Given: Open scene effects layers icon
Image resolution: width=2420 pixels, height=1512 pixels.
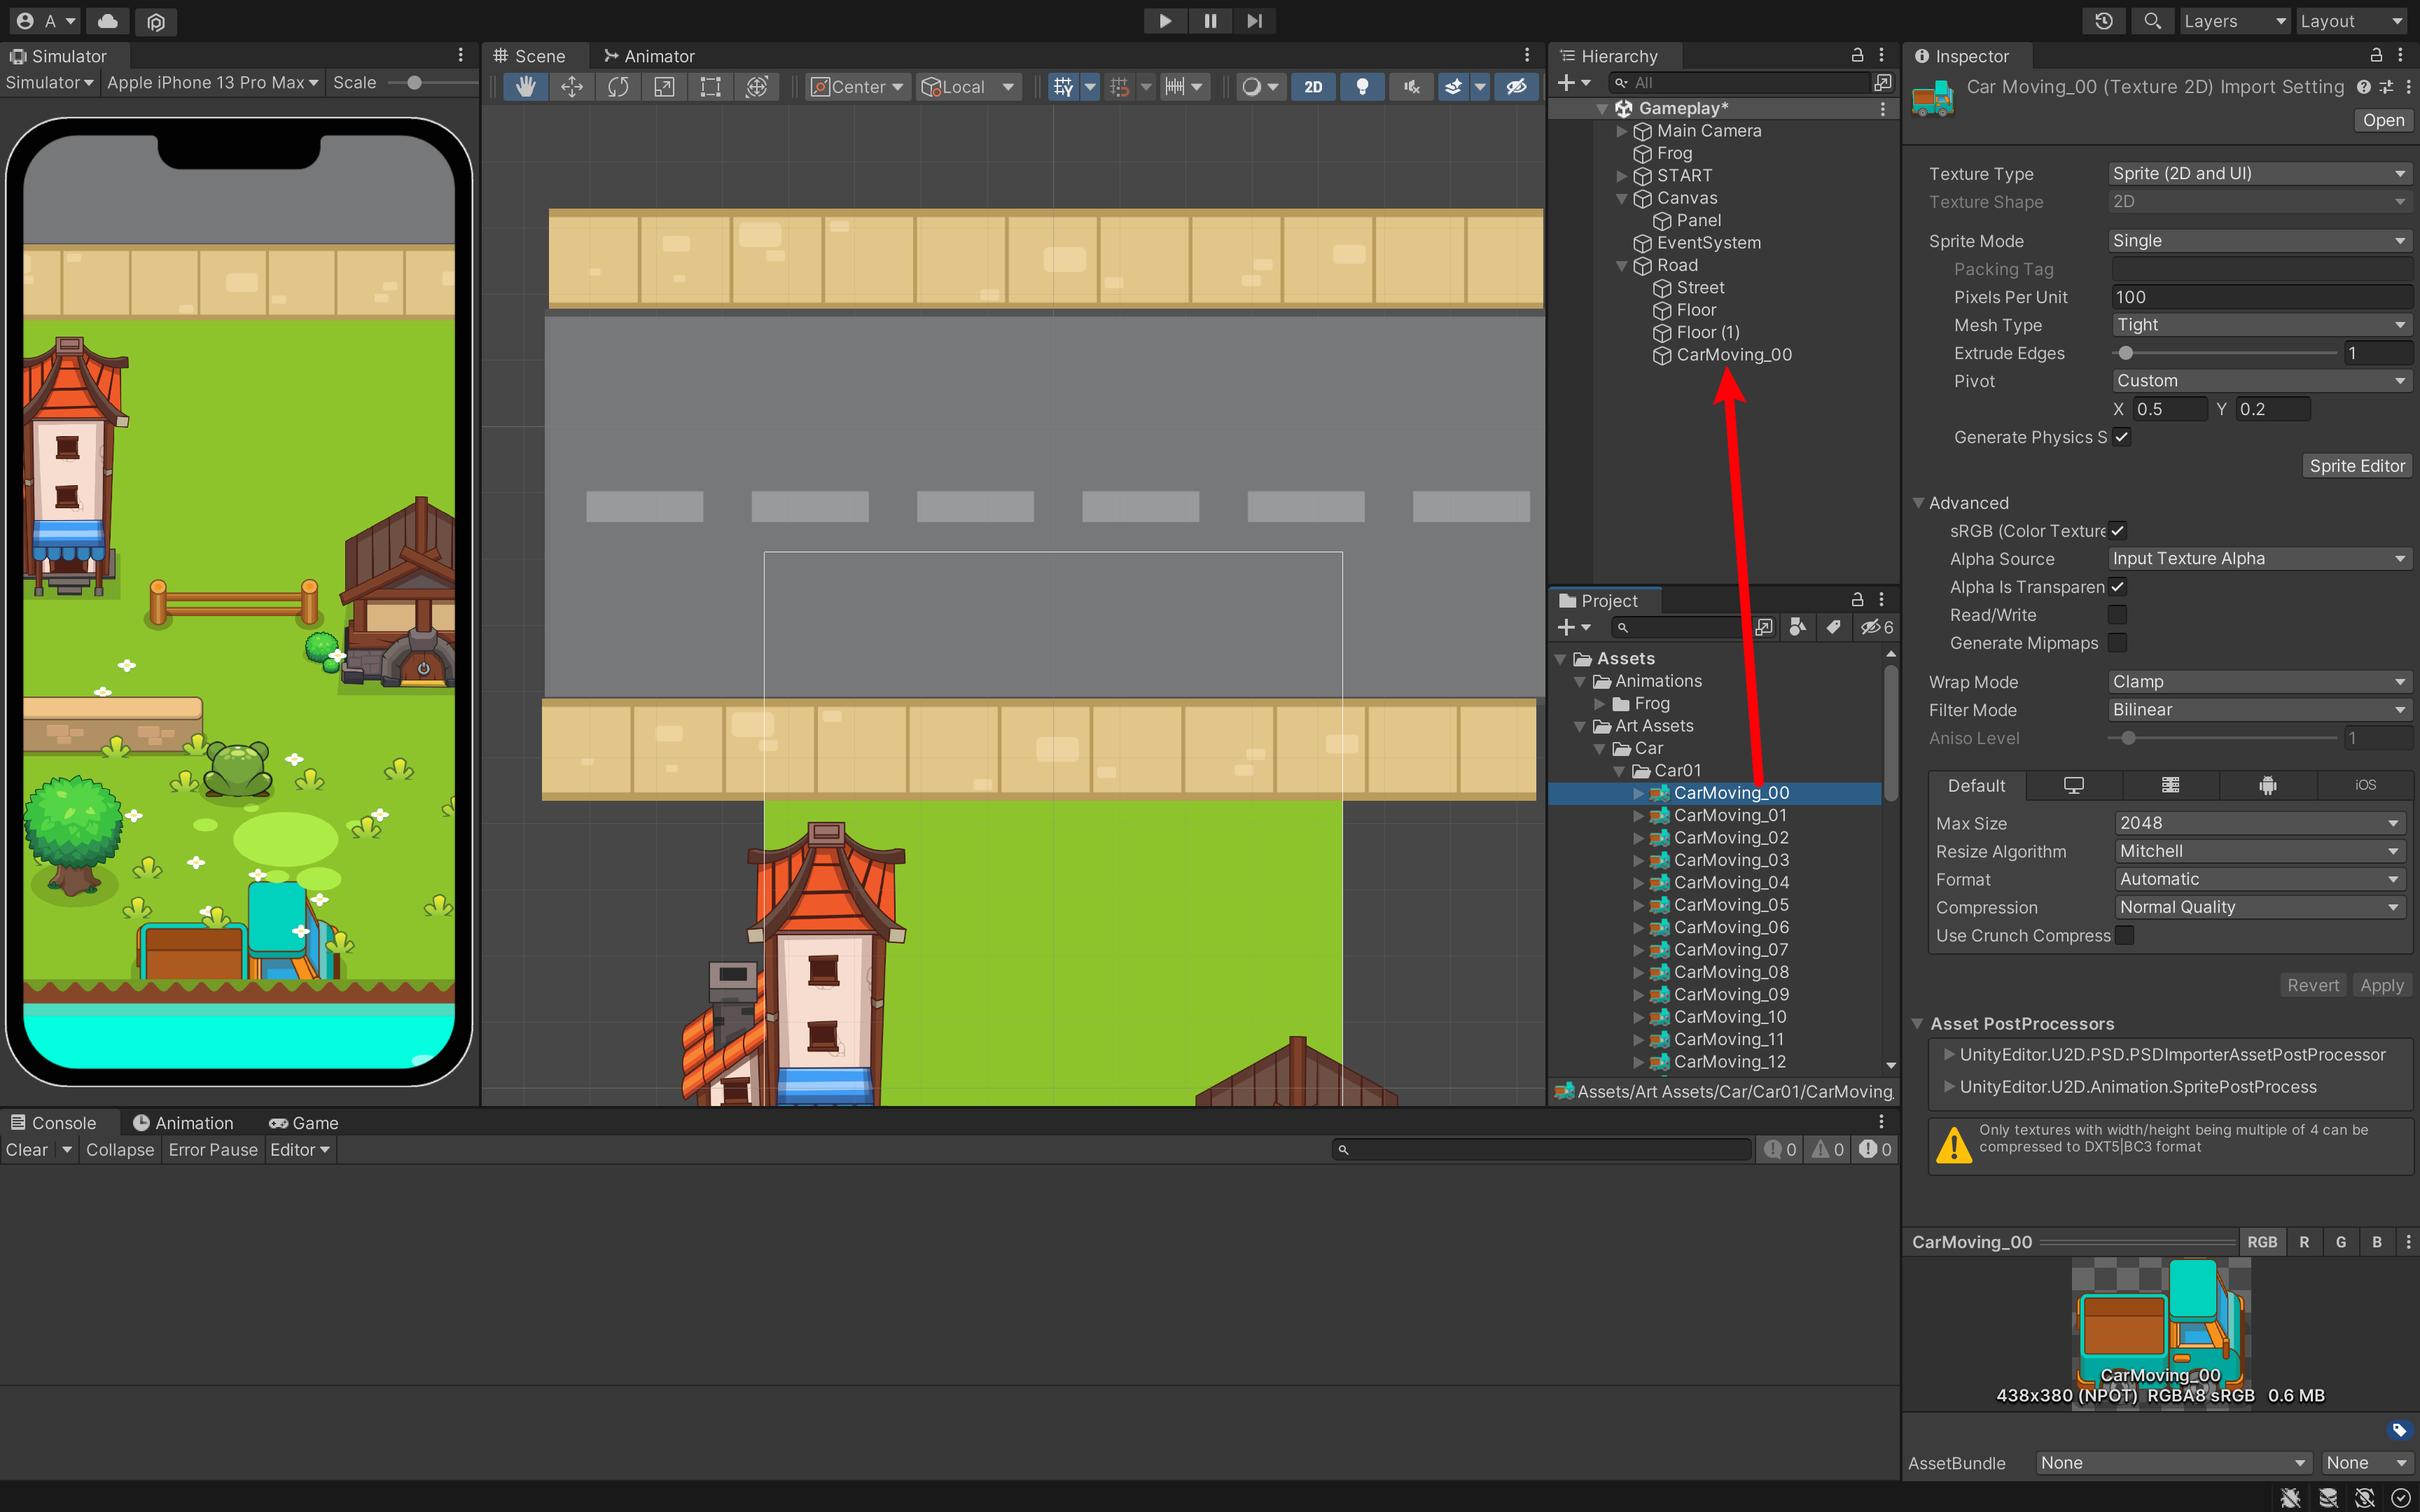Looking at the screenshot, I should [x=1453, y=87].
